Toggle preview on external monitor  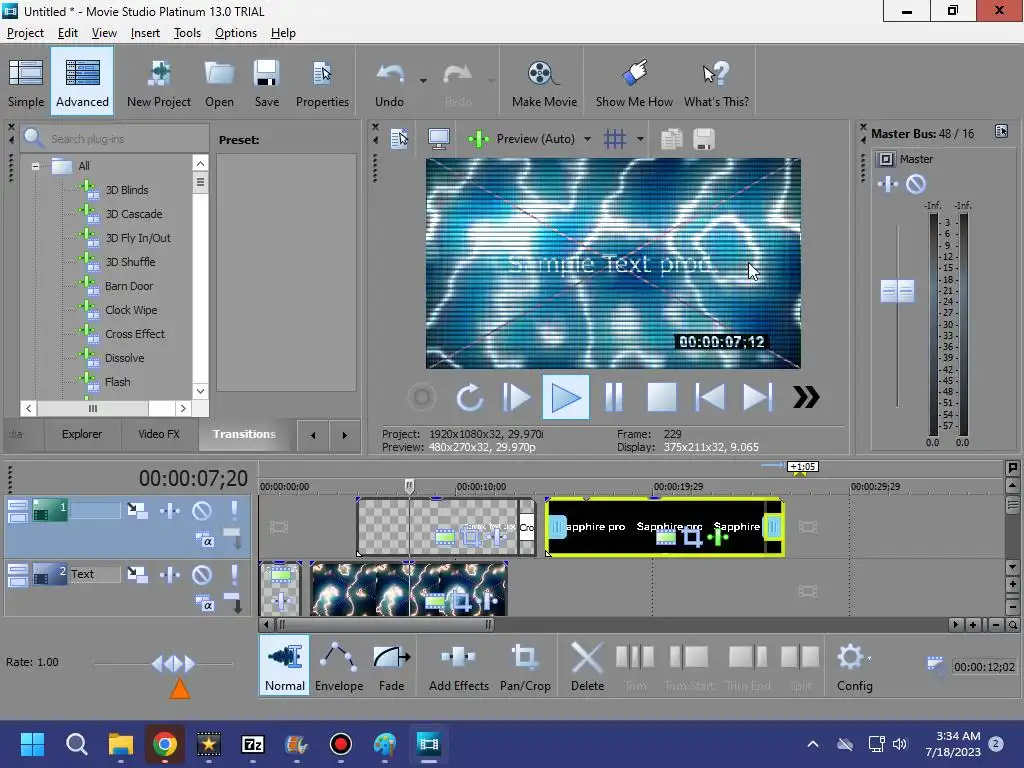coord(438,139)
